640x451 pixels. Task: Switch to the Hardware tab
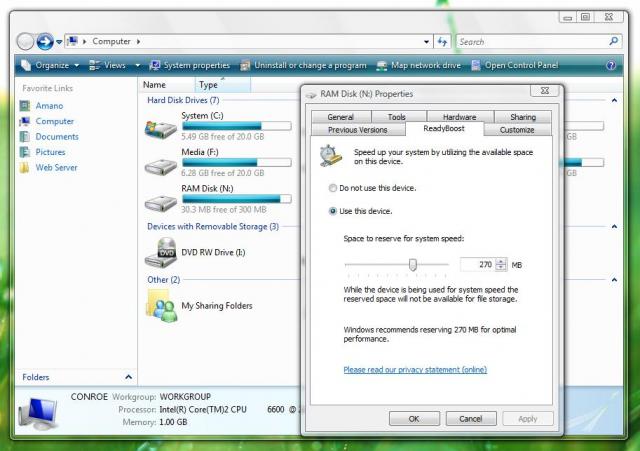(x=460, y=117)
